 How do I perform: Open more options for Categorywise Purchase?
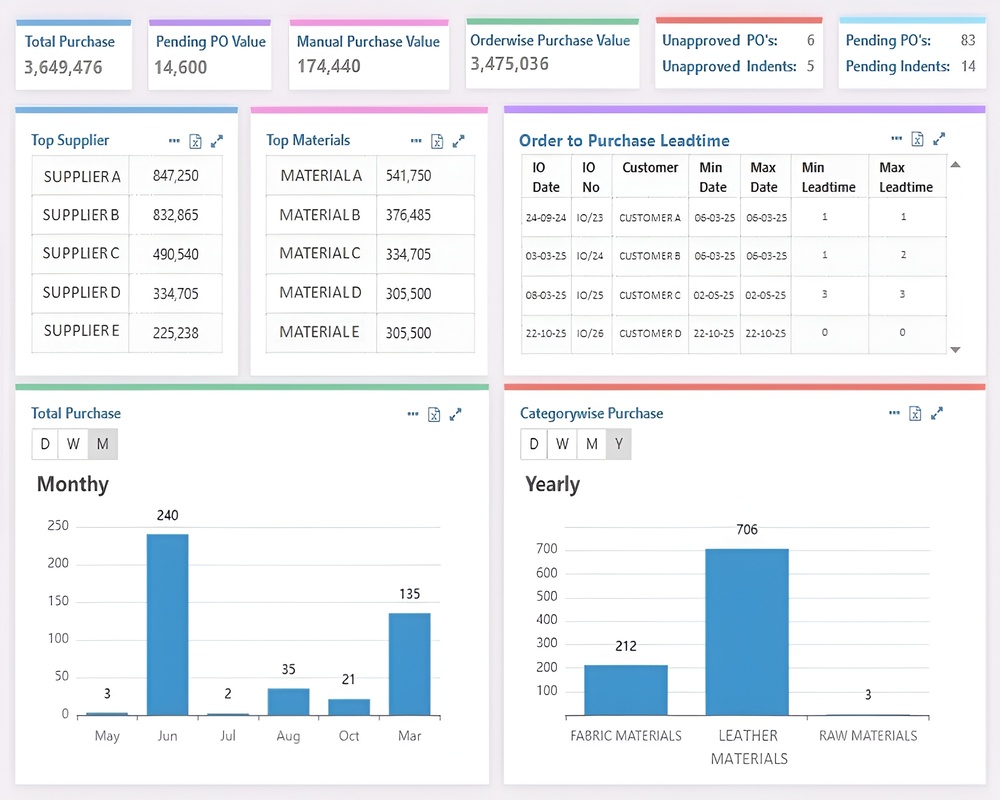point(894,413)
